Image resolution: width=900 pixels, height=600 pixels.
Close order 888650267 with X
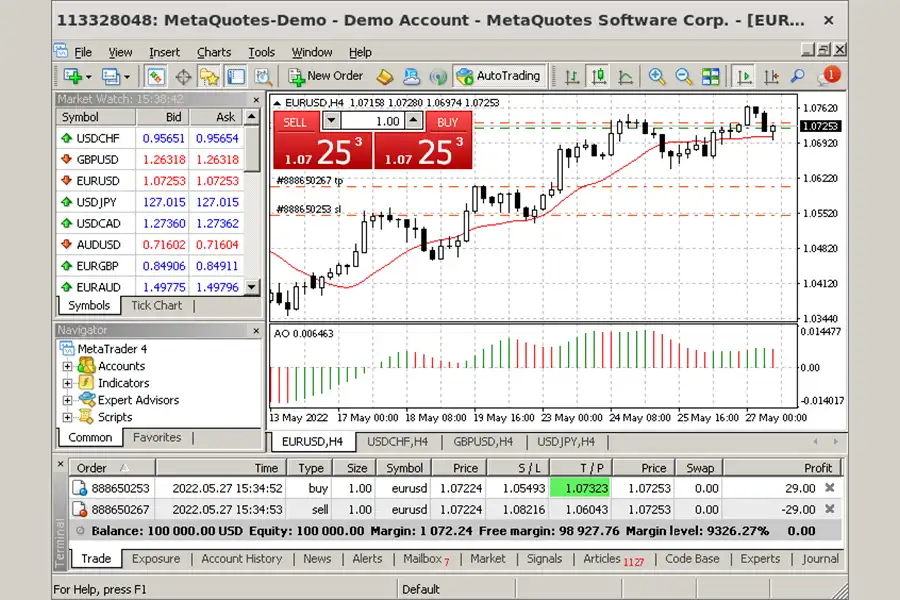point(829,509)
